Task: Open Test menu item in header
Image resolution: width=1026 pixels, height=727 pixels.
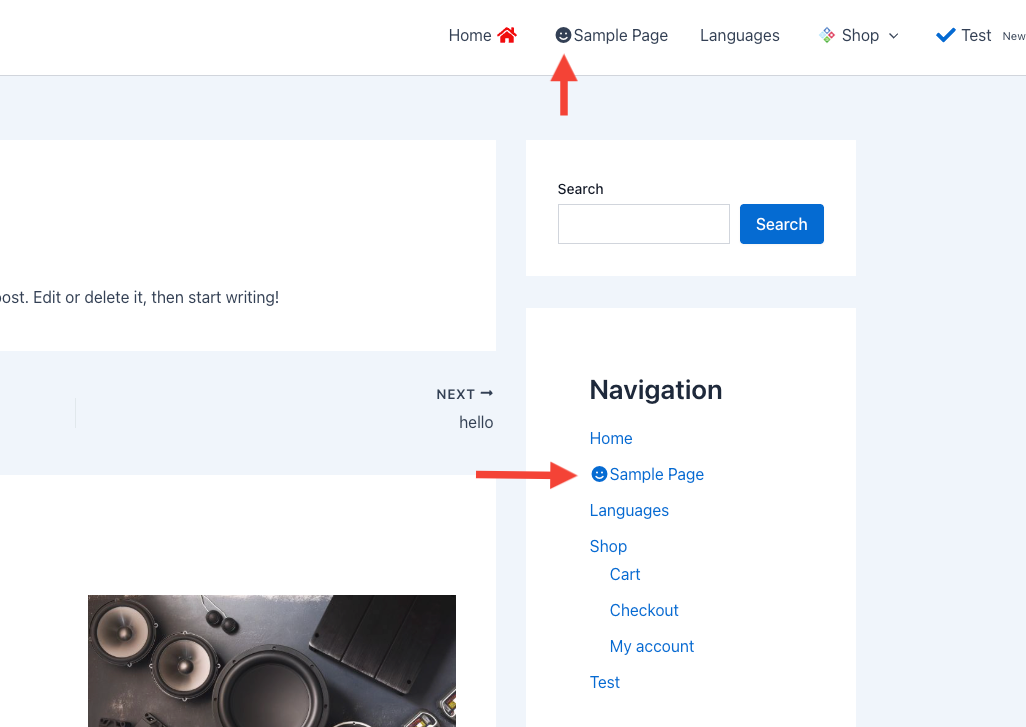Action: [x=976, y=35]
